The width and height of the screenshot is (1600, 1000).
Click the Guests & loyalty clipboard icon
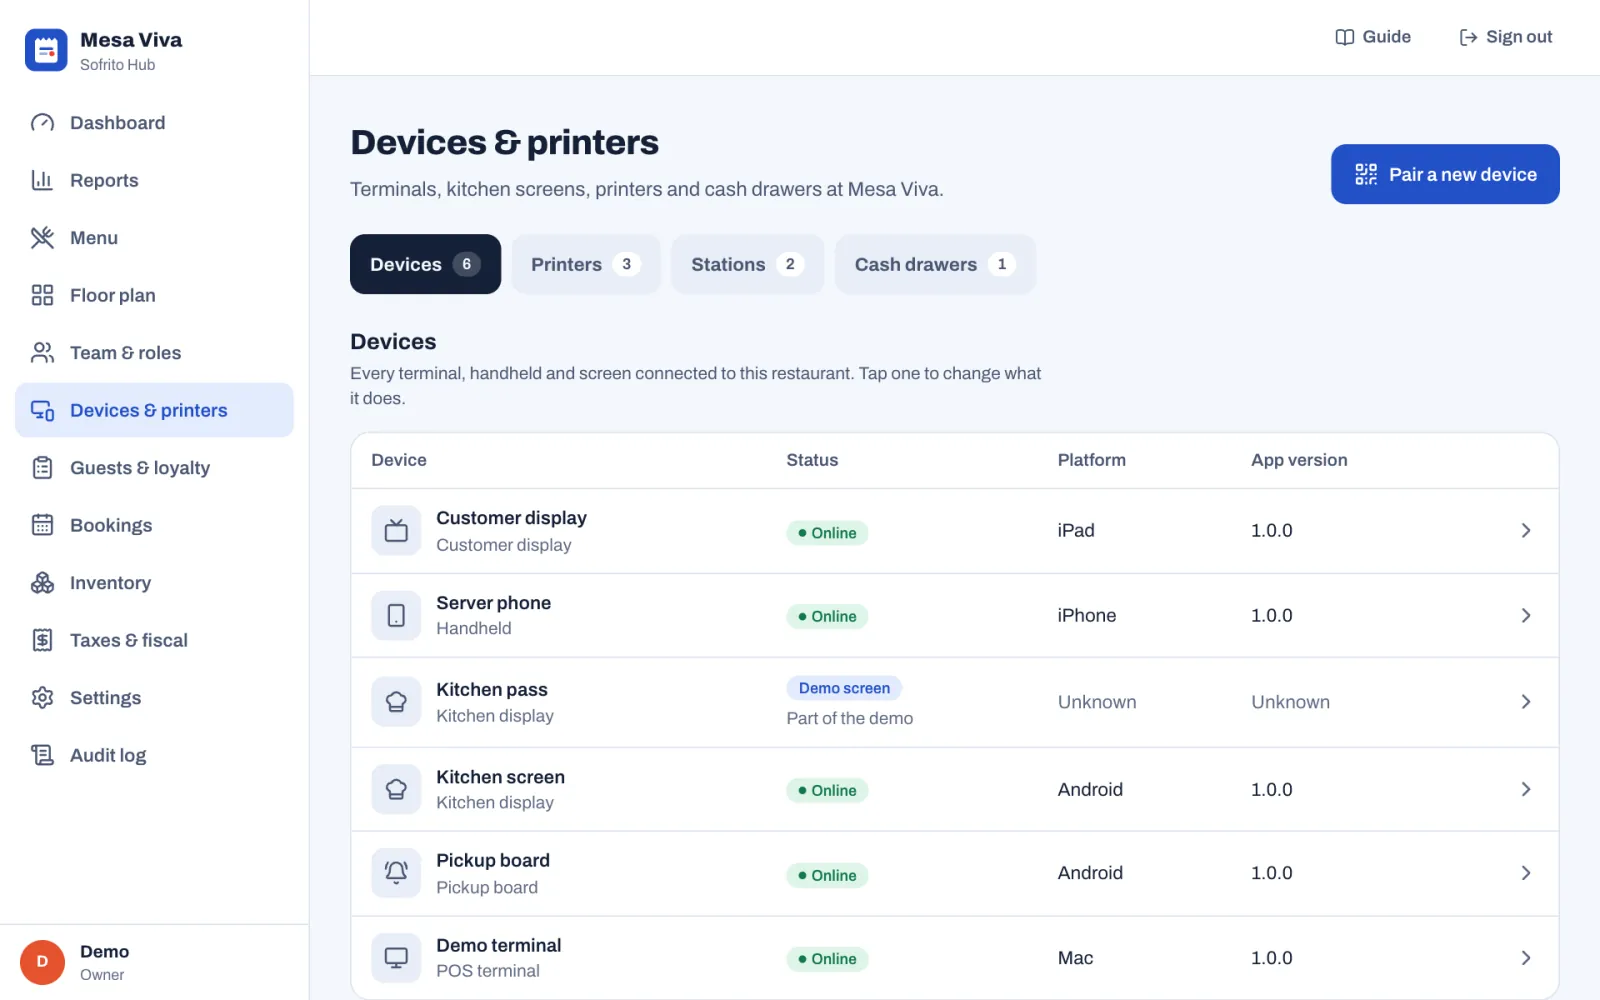click(x=42, y=468)
